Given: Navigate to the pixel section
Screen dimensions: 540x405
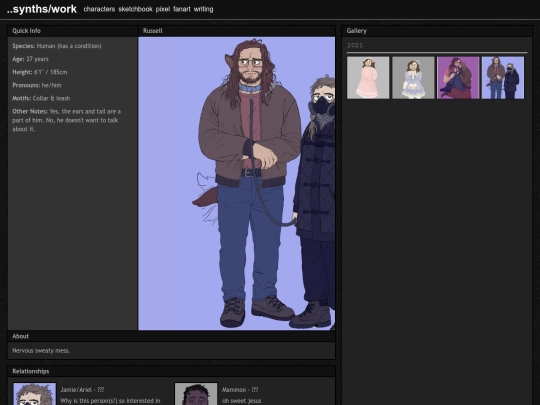Looking at the screenshot, I should [163, 9].
